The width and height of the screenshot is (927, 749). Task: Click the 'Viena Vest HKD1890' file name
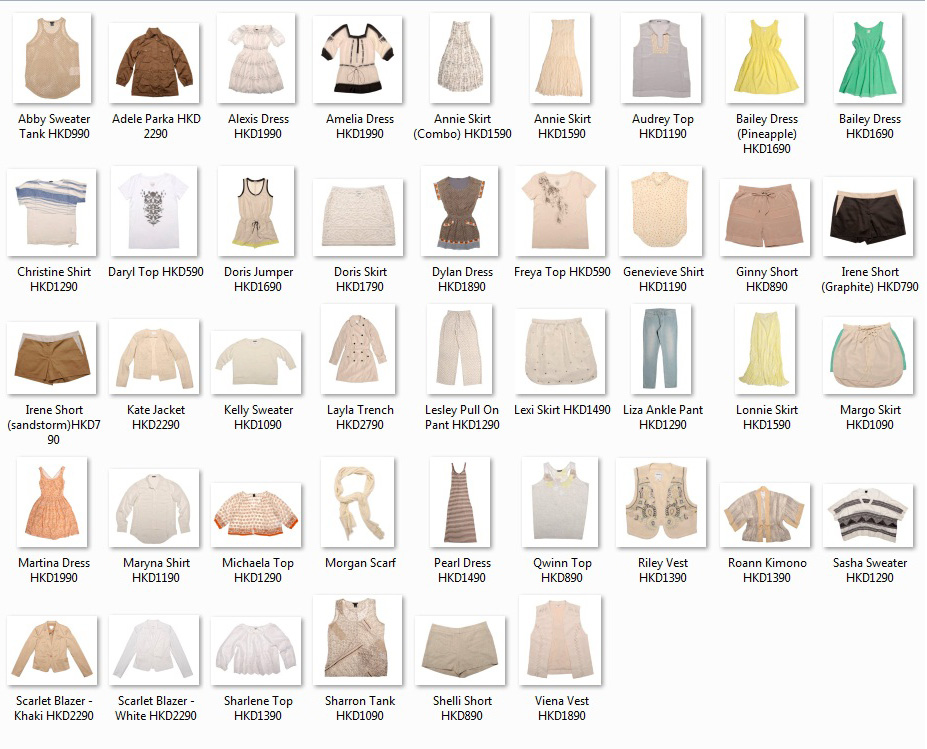coord(562,708)
